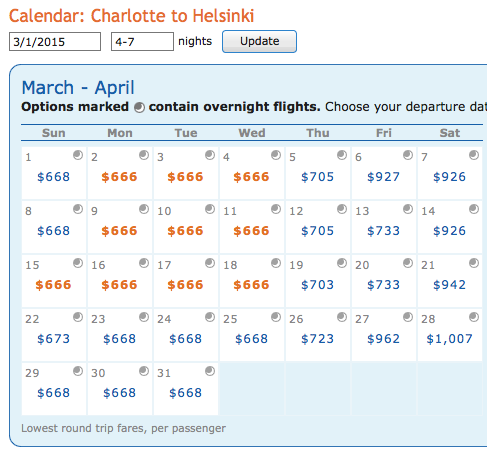Click the overnight icon in the March 13 cell

408,209
